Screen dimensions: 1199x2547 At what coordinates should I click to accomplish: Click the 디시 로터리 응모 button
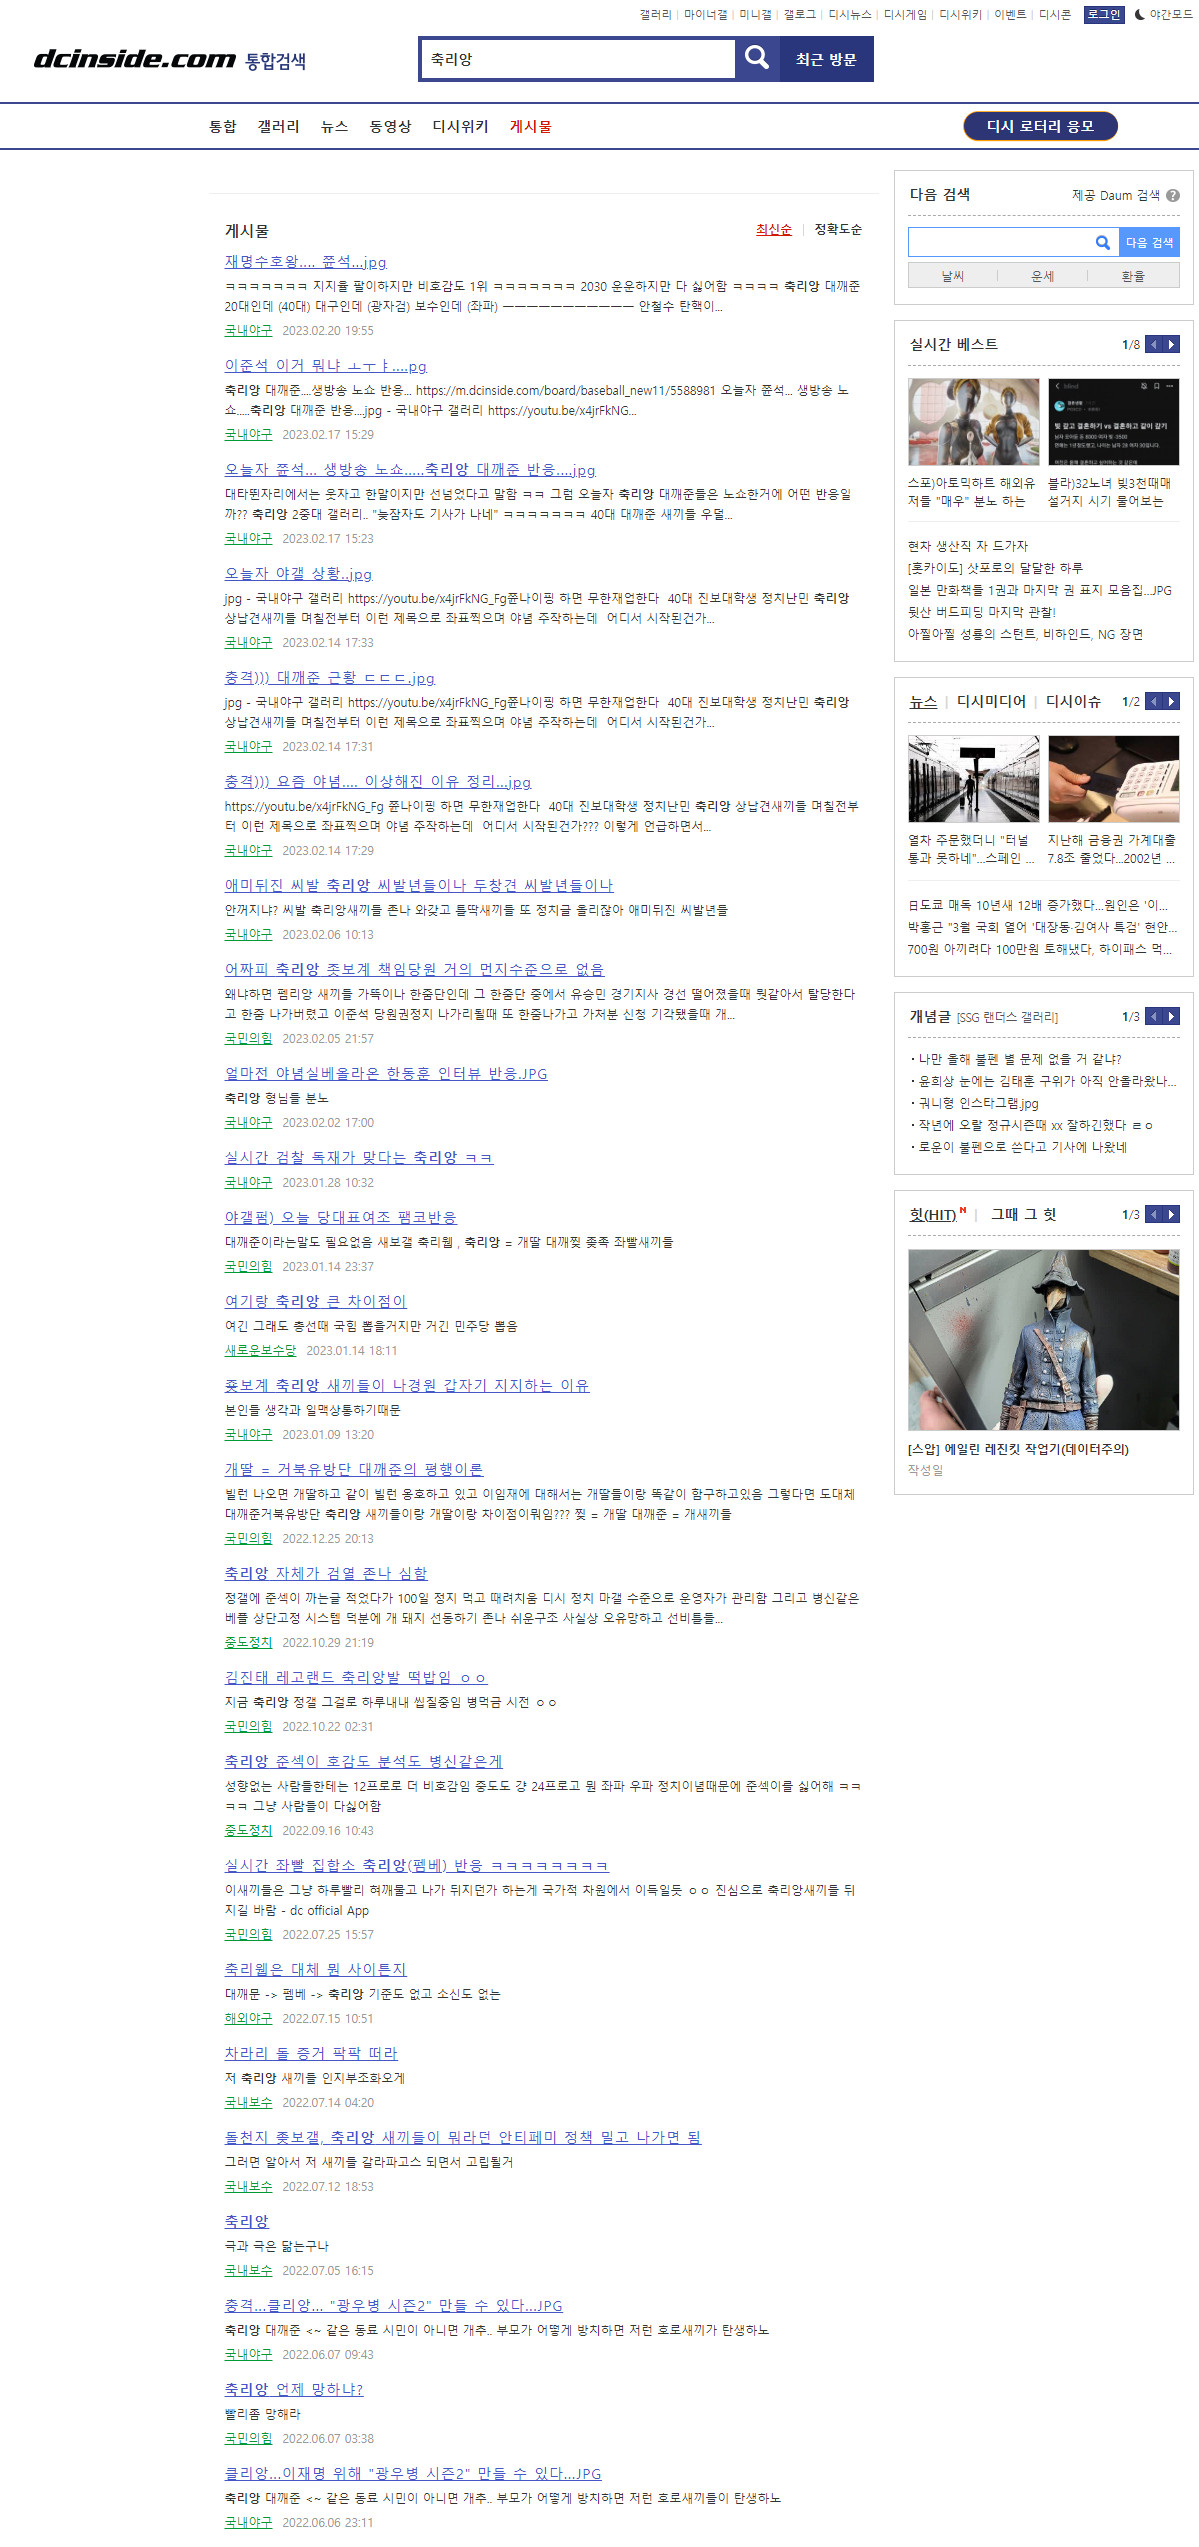point(1040,126)
